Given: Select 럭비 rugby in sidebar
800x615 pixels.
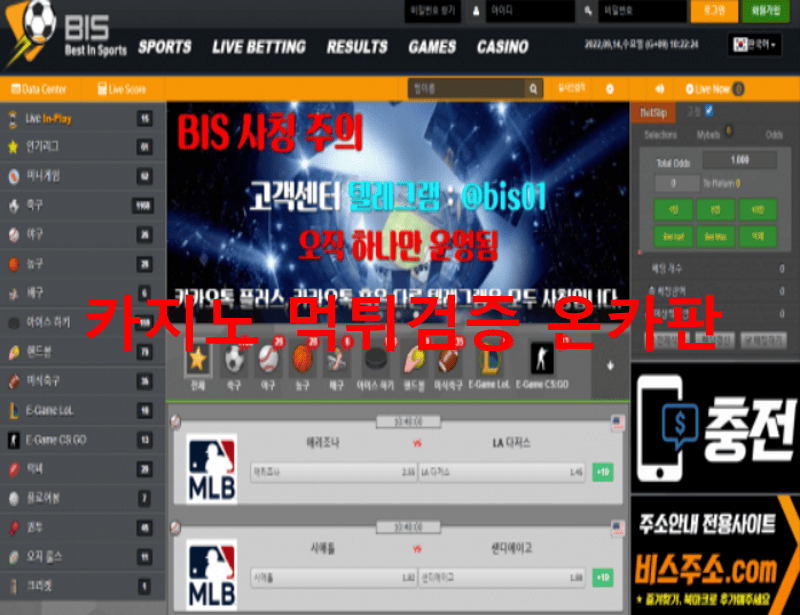Looking at the screenshot, I should click(x=83, y=470).
